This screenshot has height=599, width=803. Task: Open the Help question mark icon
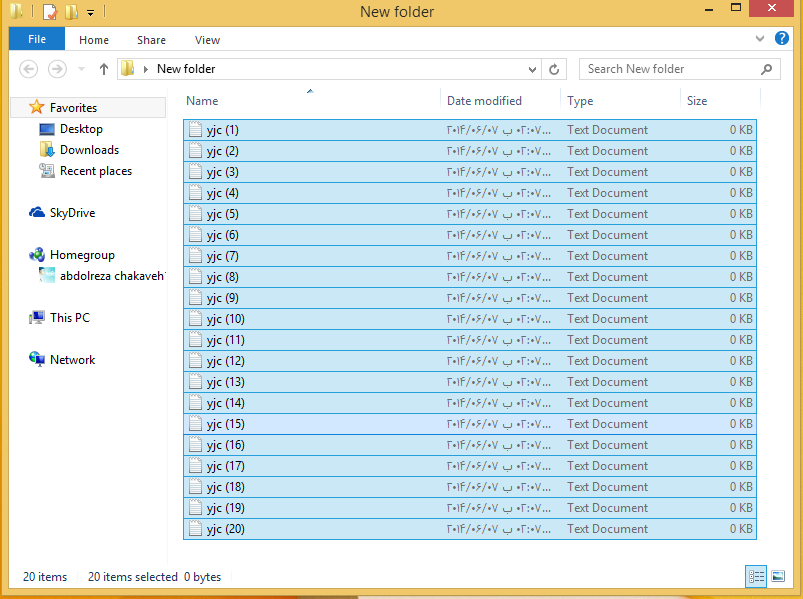[781, 38]
